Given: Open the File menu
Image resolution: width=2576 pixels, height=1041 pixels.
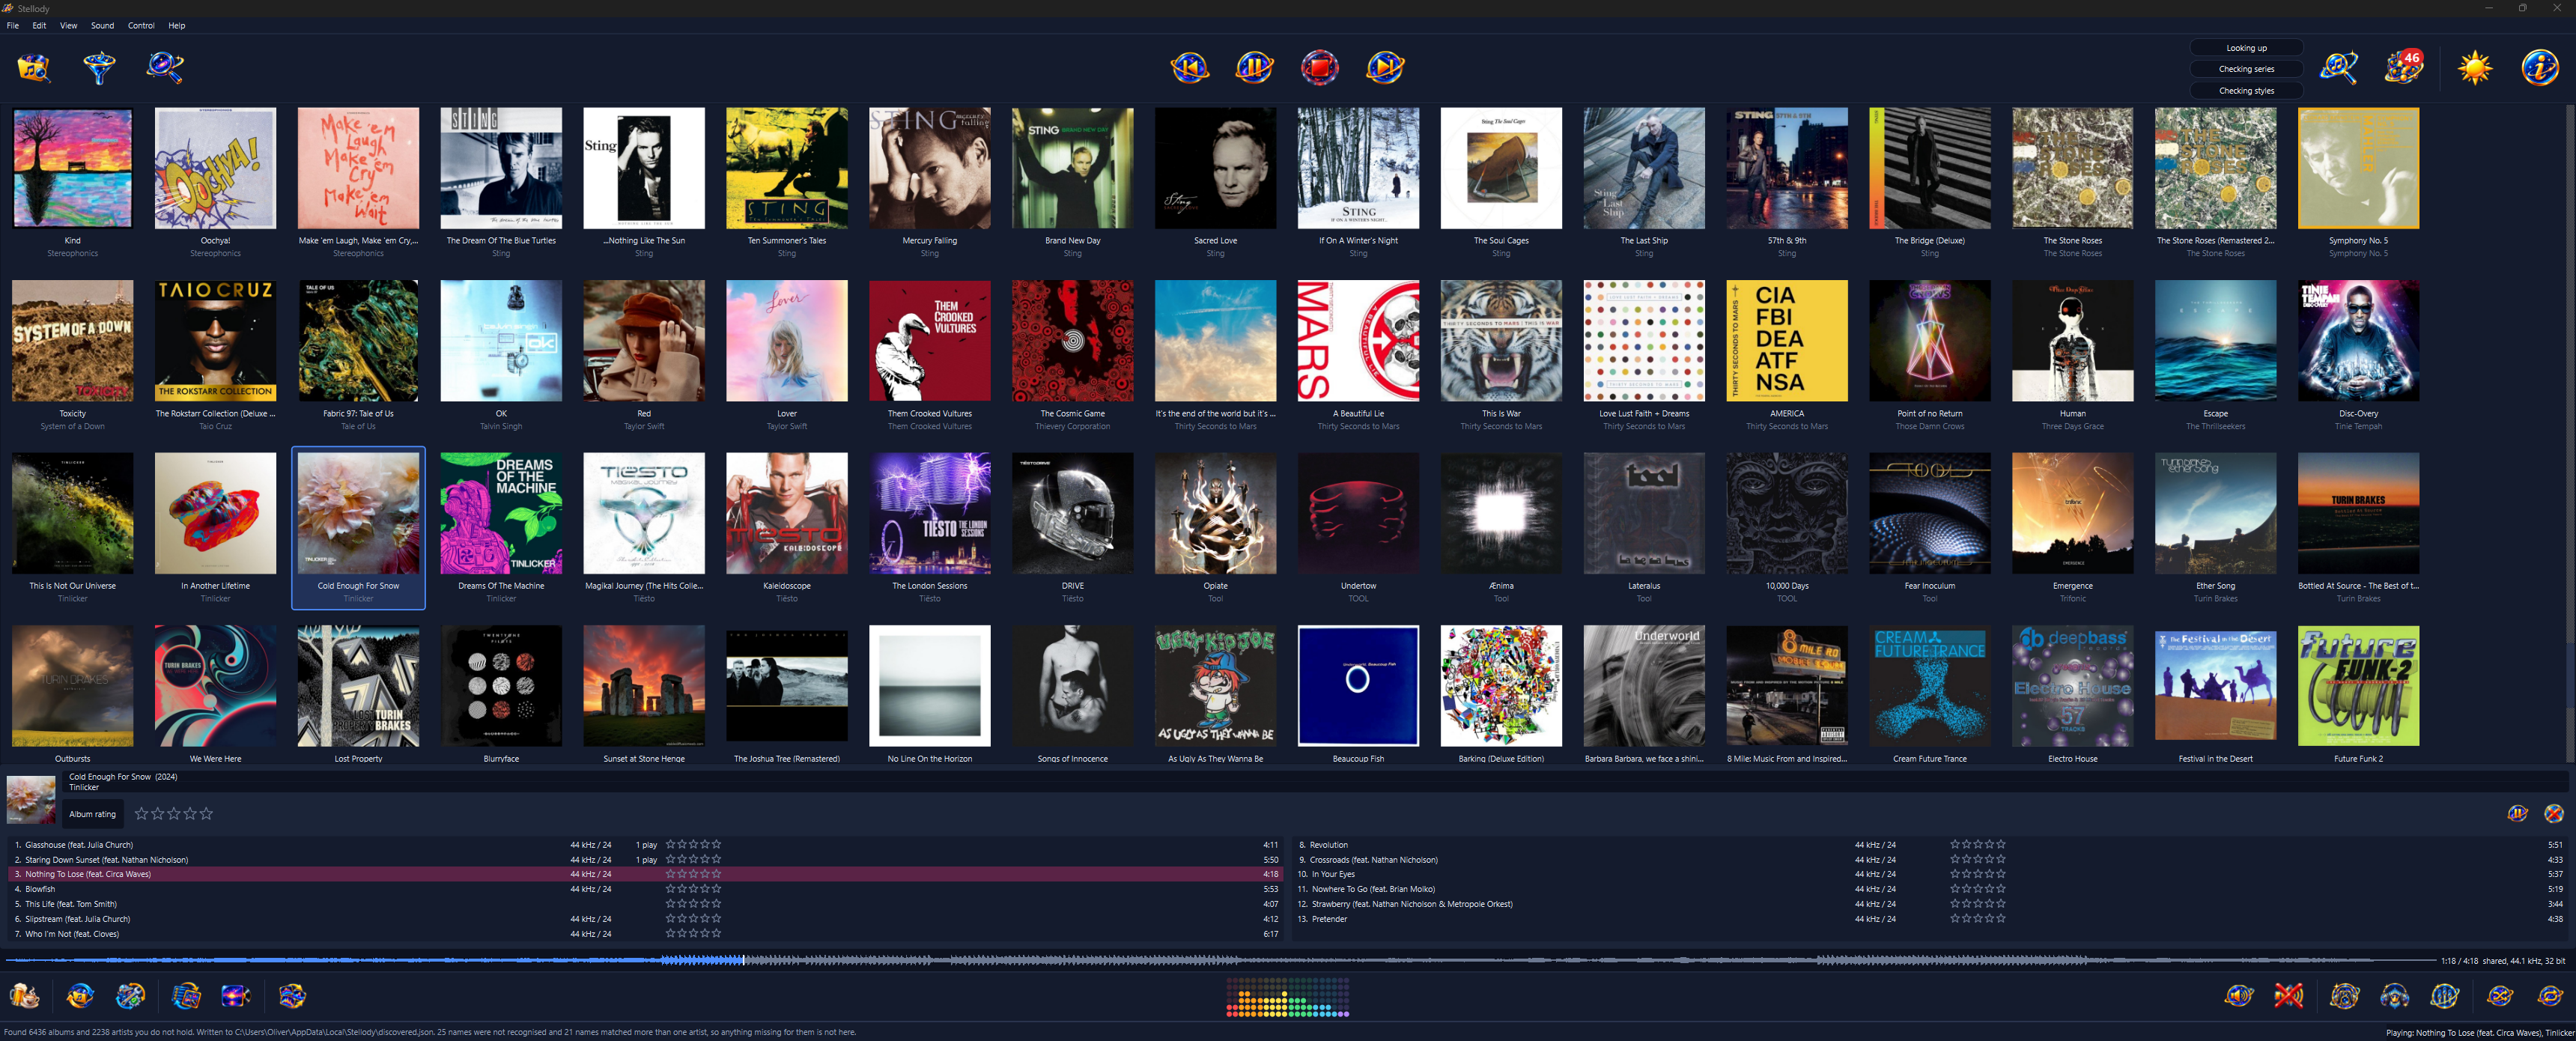Looking at the screenshot, I should [13, 25].
